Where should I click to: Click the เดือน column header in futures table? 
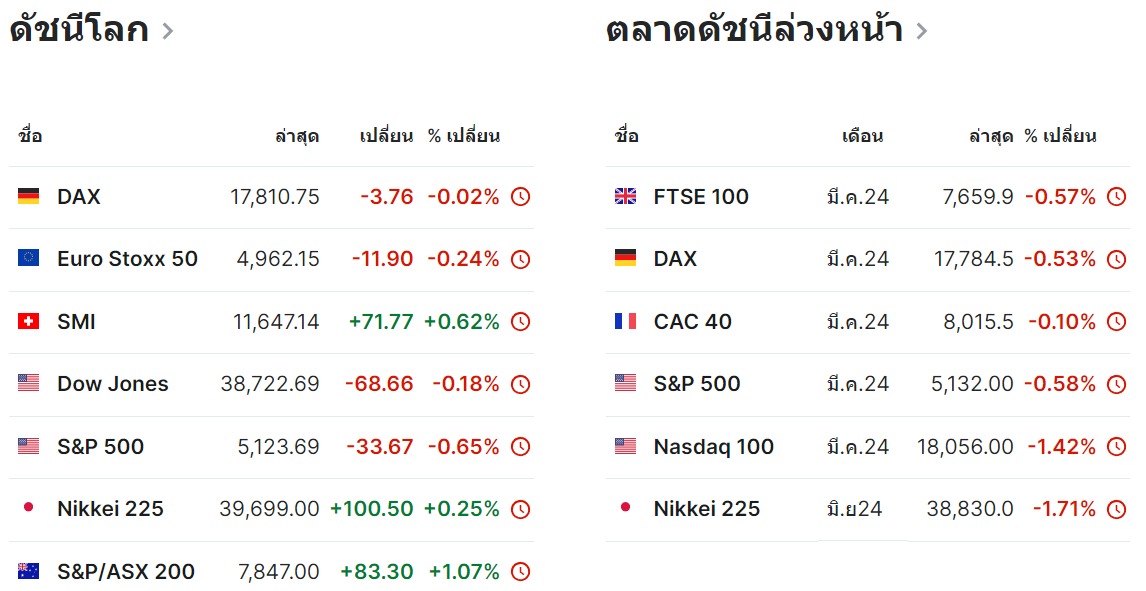(x=862, y=136)
